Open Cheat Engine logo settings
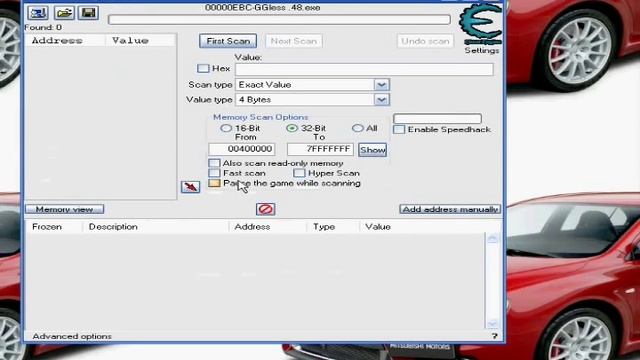The width and height of the screenshot is (640, 360). coord(481,24)
